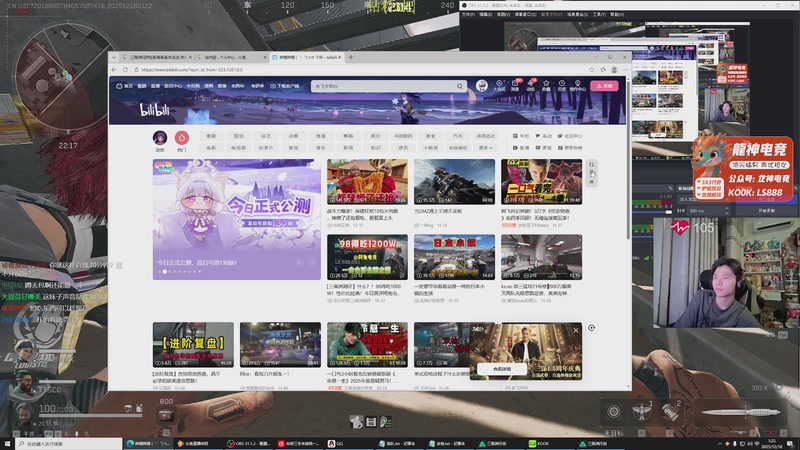Open the 日本小镇 video thumbnail
This screenshot has width=800, height=450.
point(454,257)
